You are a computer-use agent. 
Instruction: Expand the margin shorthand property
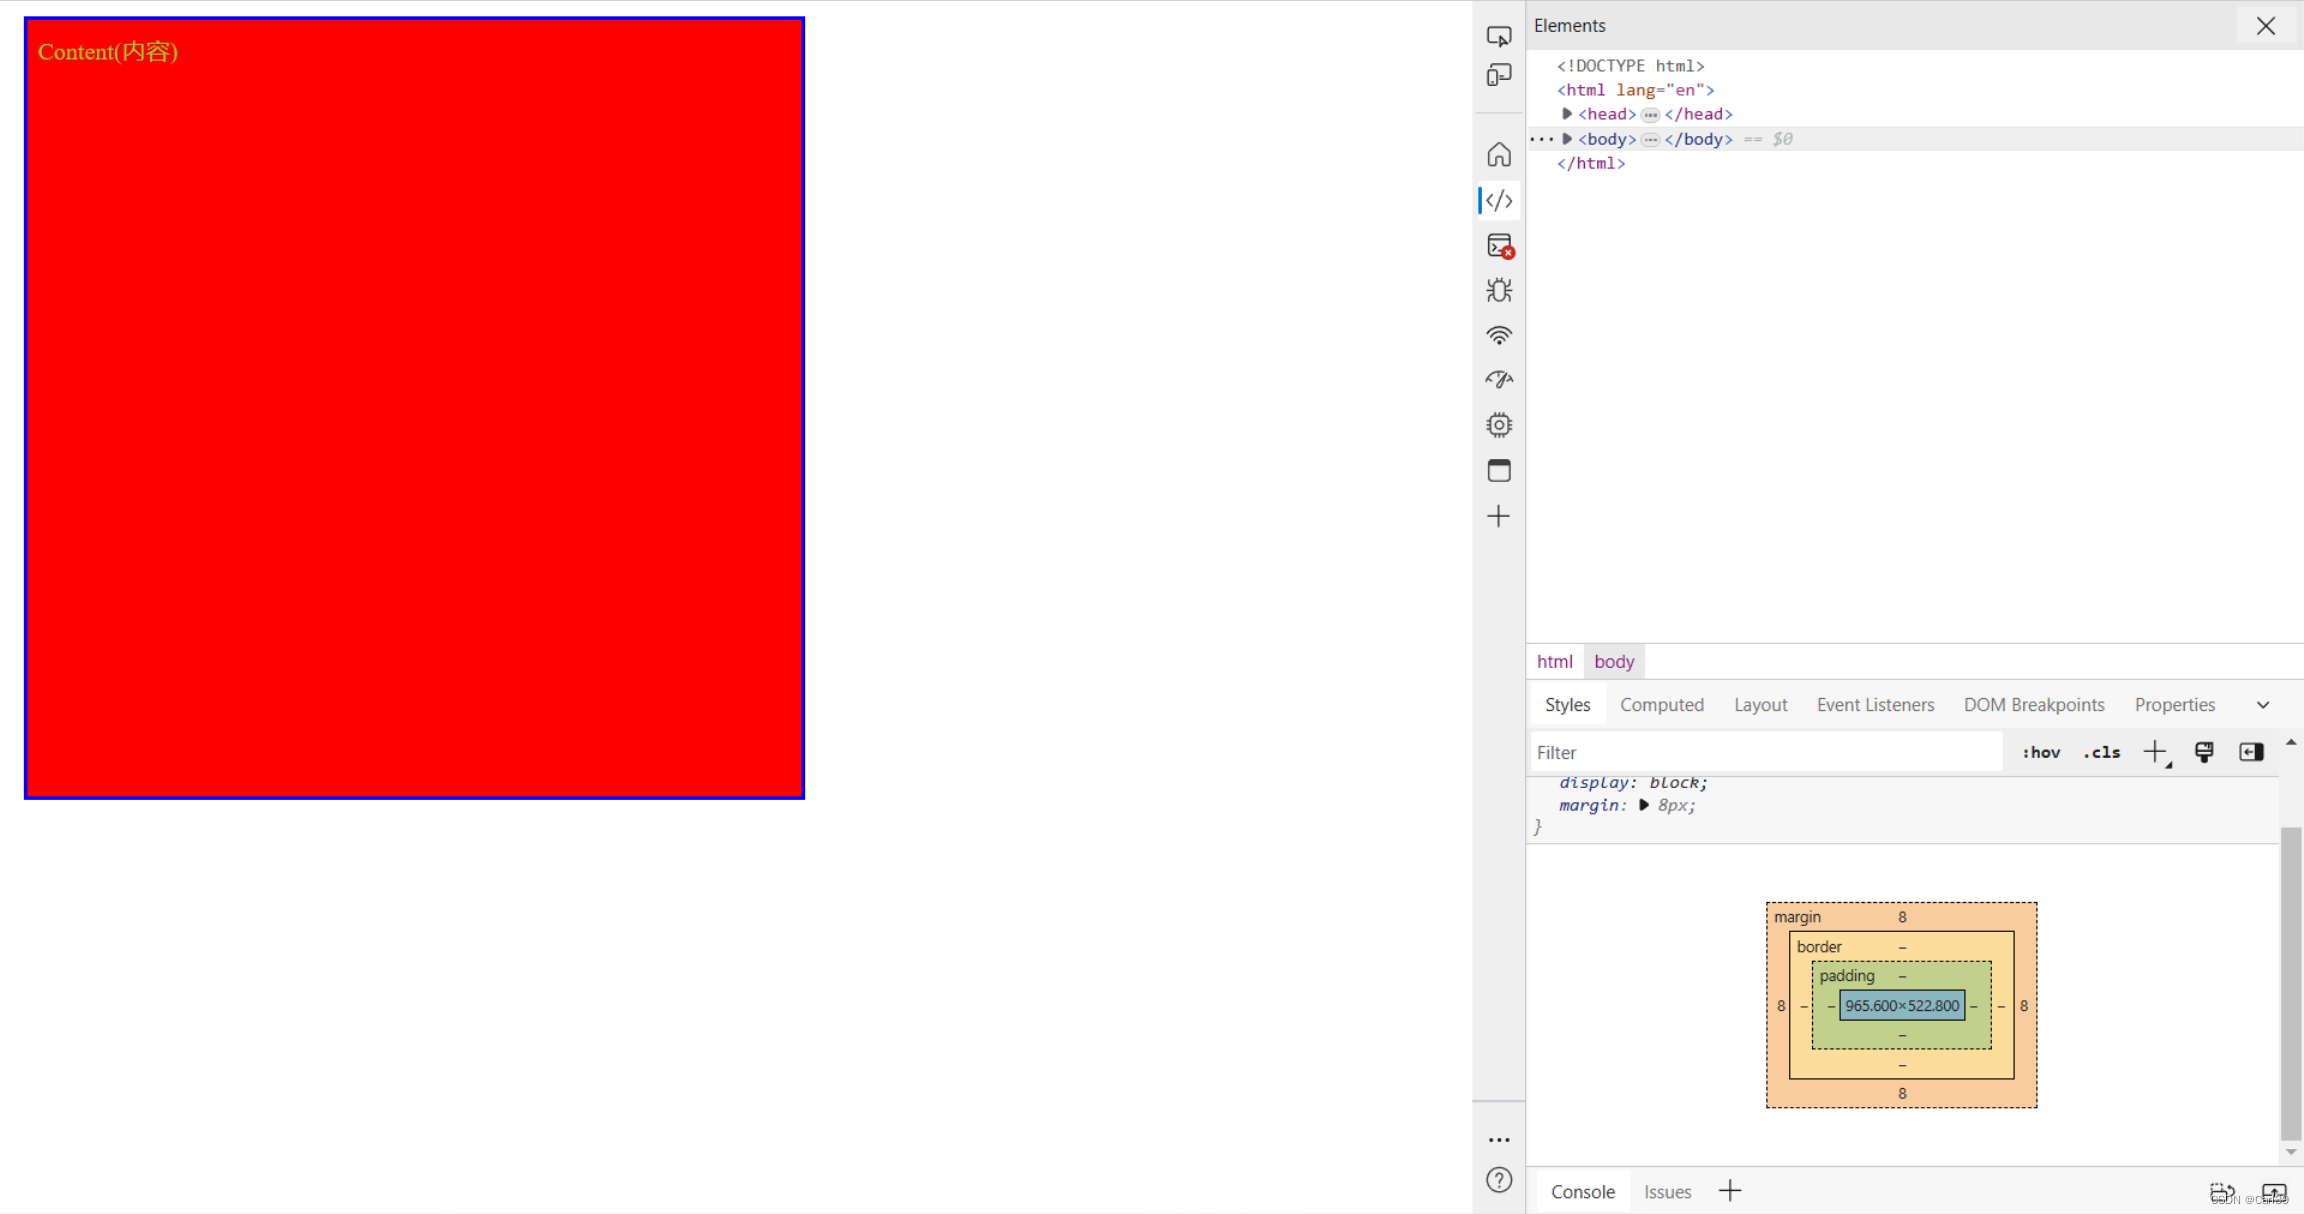[1643, 805]
